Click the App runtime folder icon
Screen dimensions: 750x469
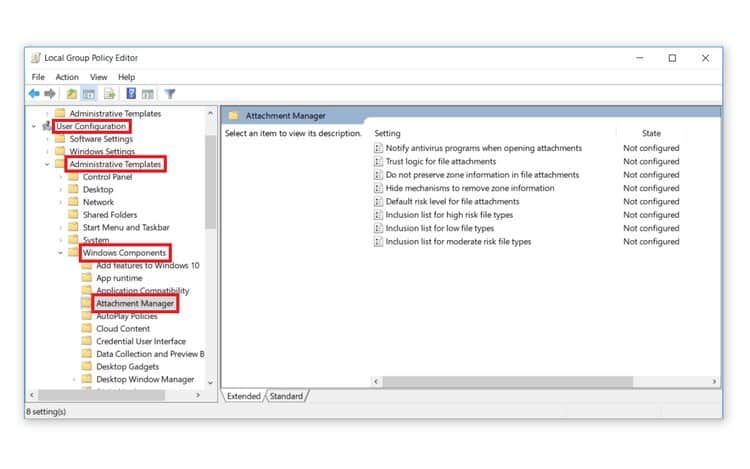(x=87, y=278)
